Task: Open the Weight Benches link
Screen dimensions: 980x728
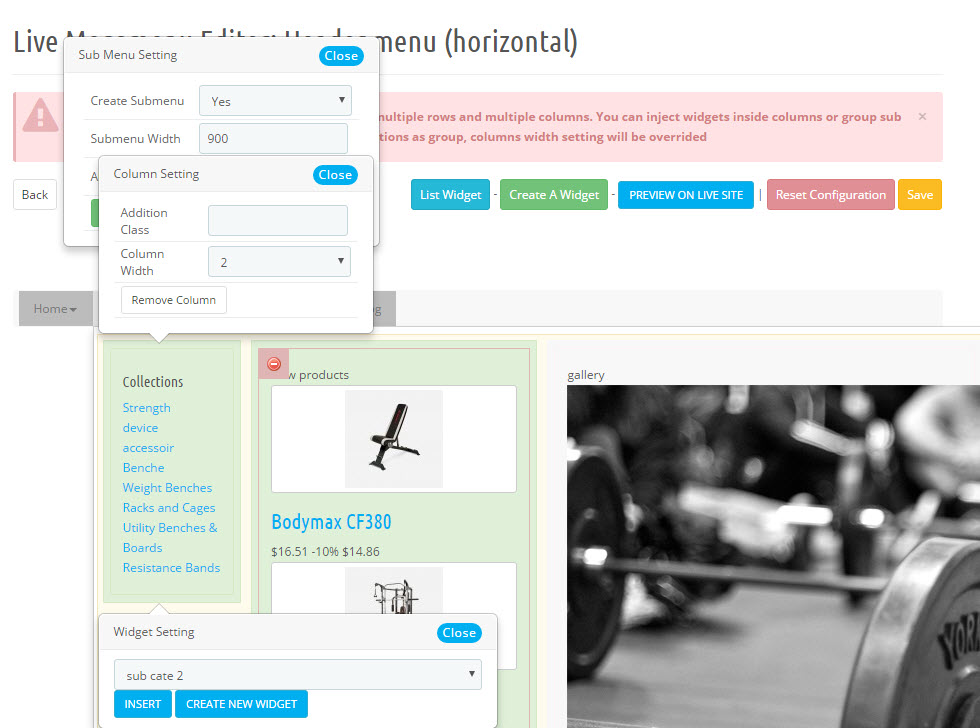Action: click(x=167, y=487)
